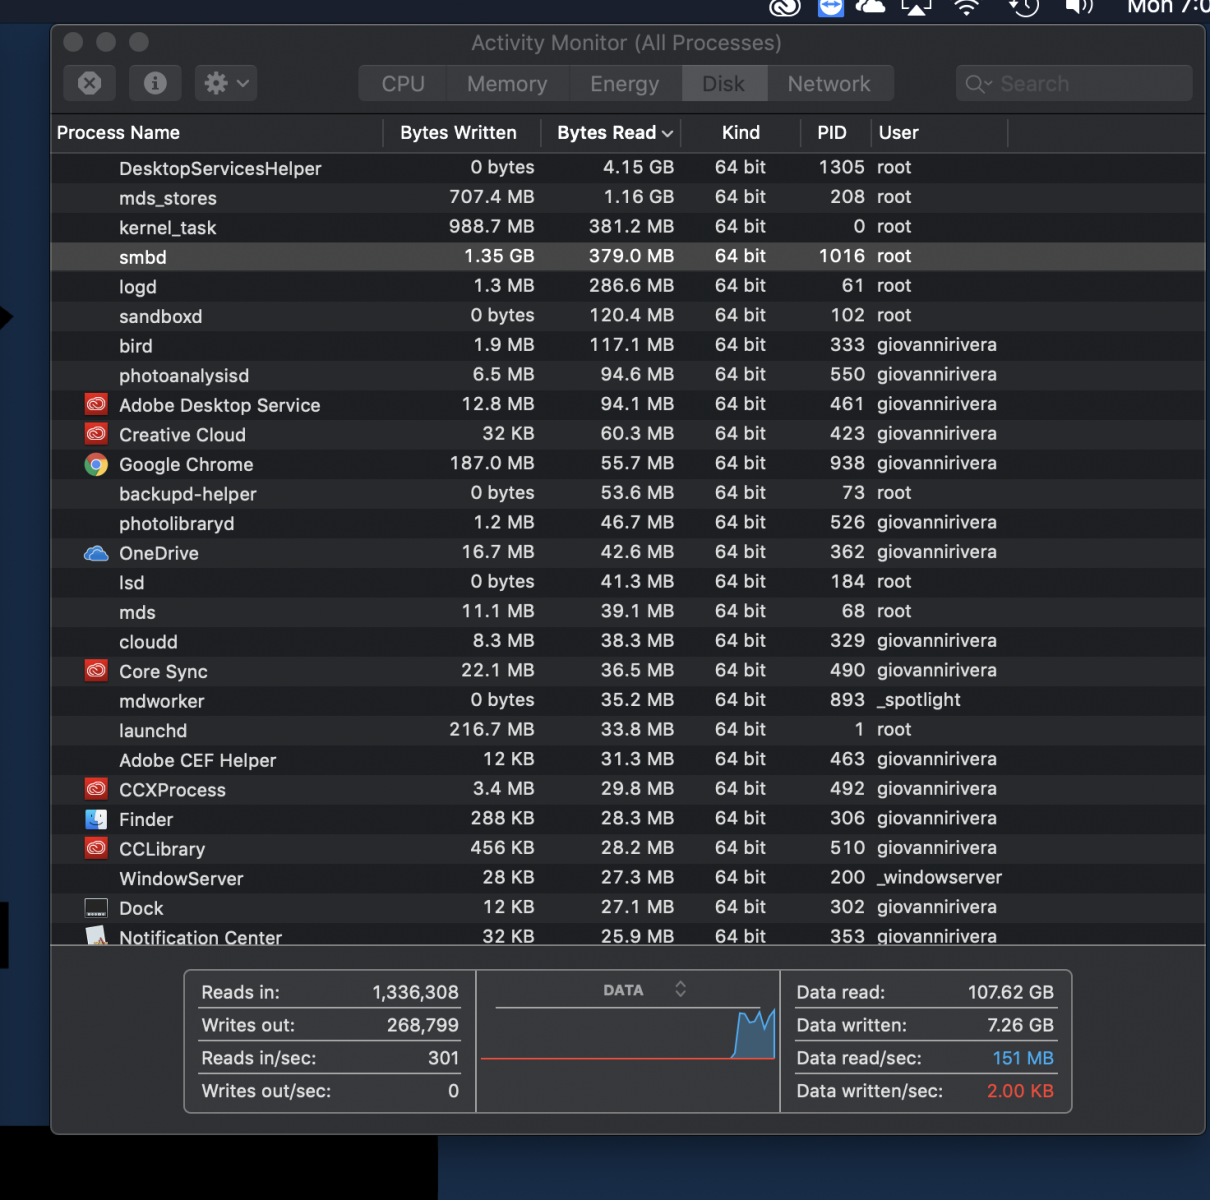This screenshot has height=1200, width=1210.
Task: Click the Reads in 1,336,308 value
Action: point(415,992)
